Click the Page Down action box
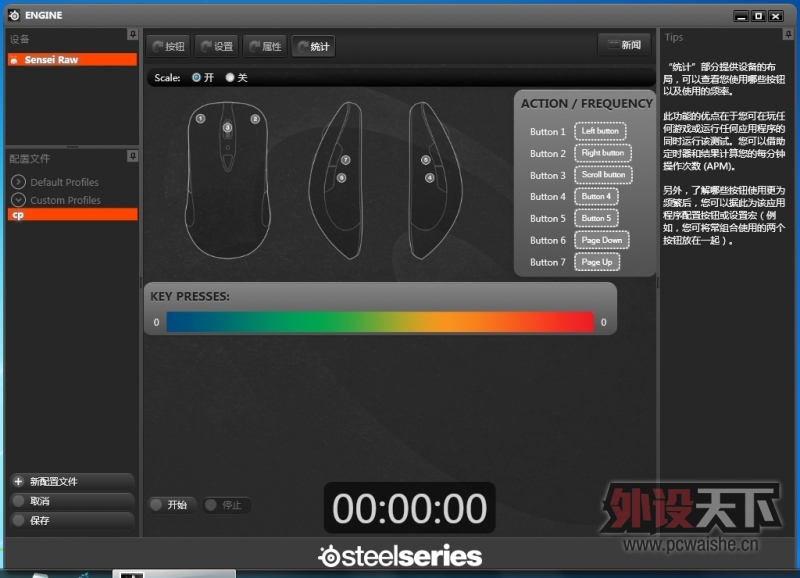The height and width of the screenshot is (578, 800). 602,240
